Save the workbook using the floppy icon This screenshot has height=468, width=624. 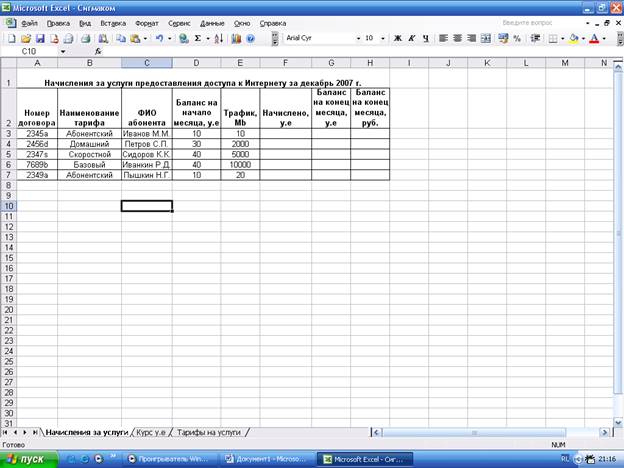click(x=40, y=39)
